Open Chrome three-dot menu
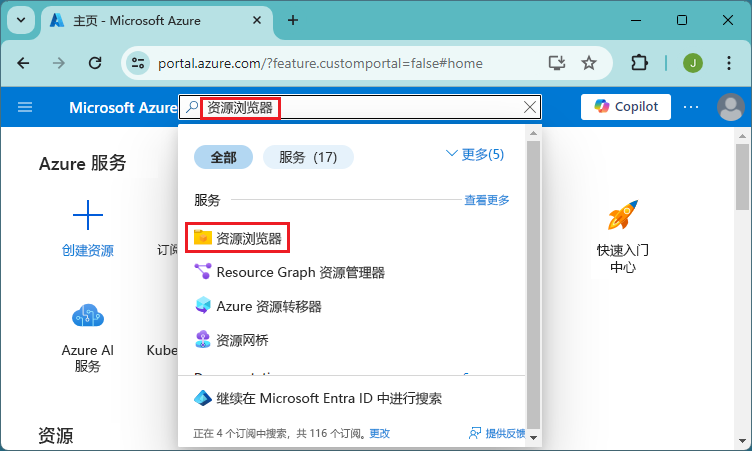752x451 pixels. 729,63
